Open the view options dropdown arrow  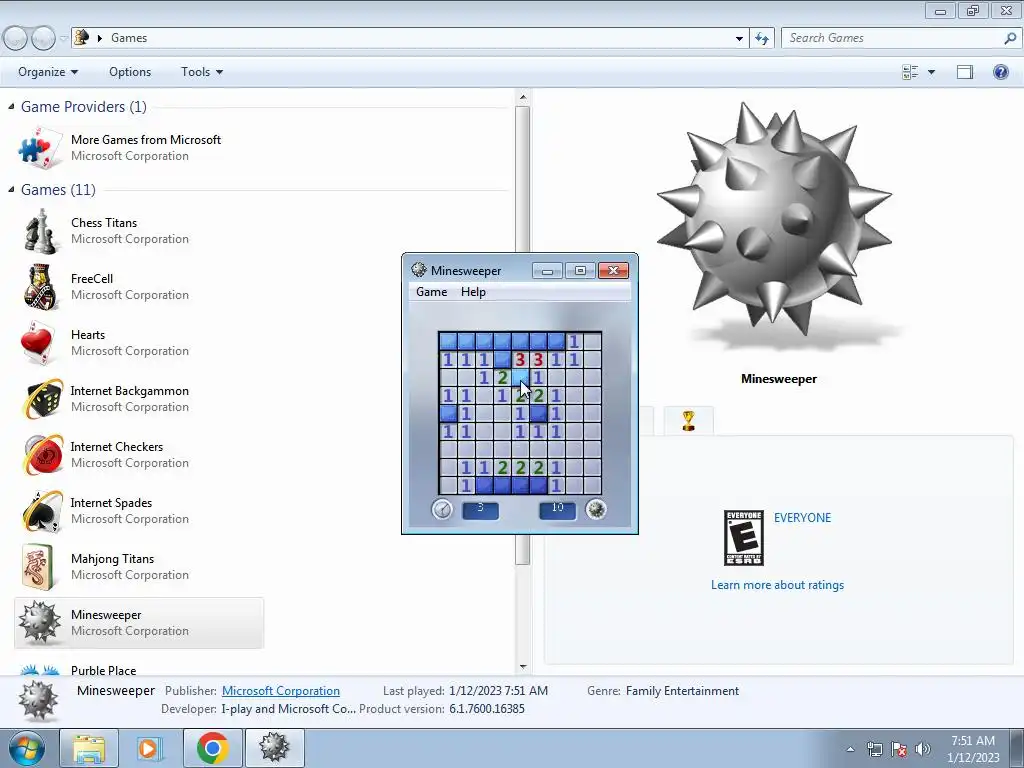pyautogui.click(x=931, y=72)
